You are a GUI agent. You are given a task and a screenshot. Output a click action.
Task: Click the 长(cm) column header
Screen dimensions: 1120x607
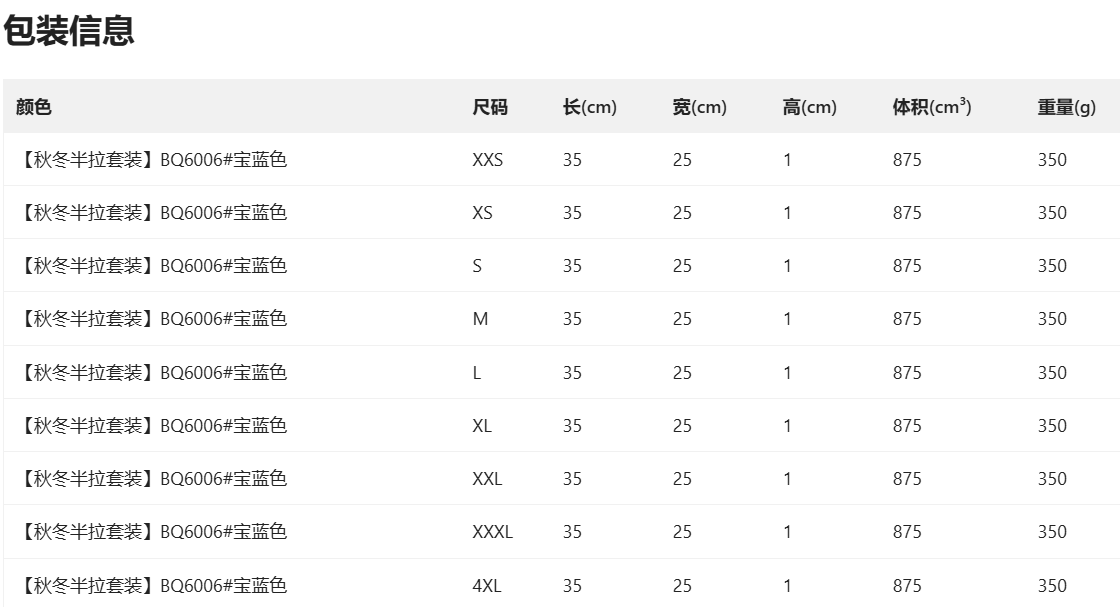pyautogui.click(x=590, y=107)
